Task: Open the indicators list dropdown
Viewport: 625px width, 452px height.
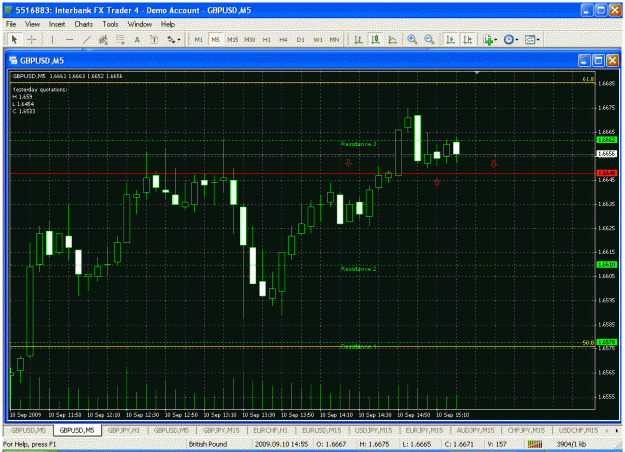Action: tap(490, 39)
